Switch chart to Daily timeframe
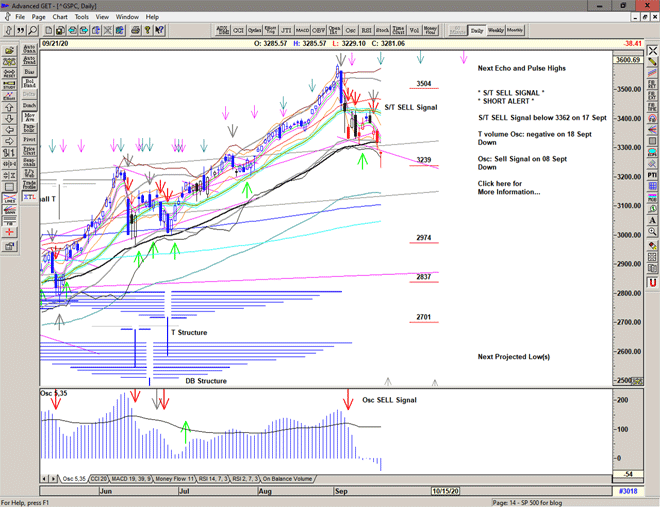 (477, 30)
